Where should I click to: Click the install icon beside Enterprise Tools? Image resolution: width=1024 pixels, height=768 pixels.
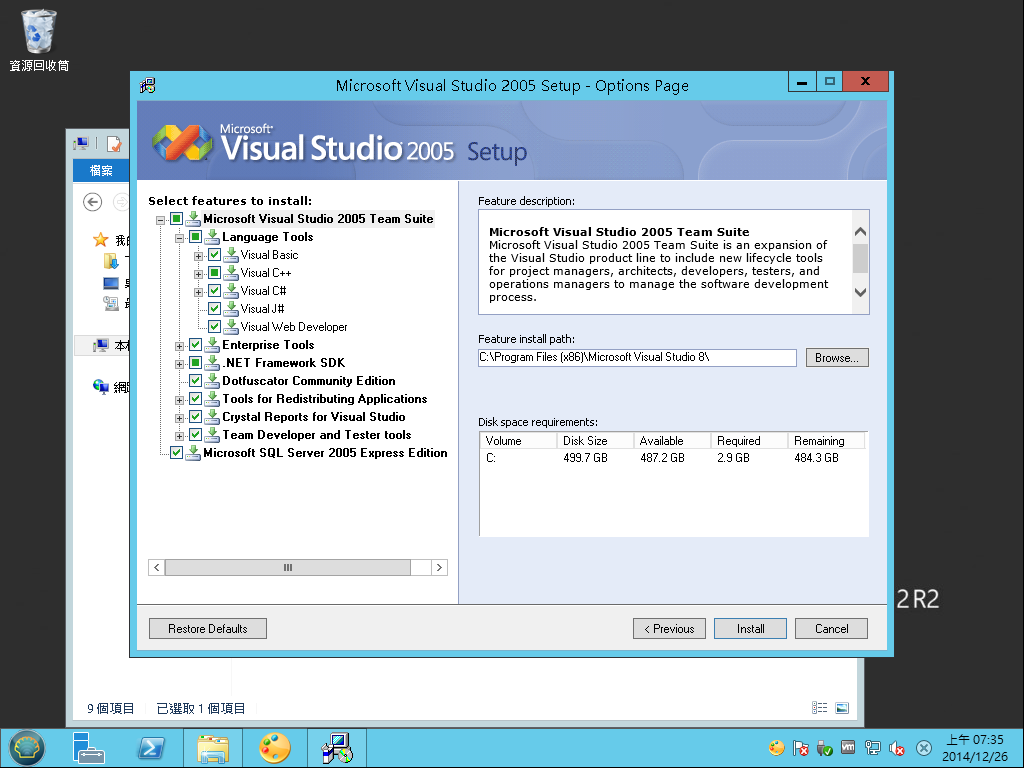(212, 345)
